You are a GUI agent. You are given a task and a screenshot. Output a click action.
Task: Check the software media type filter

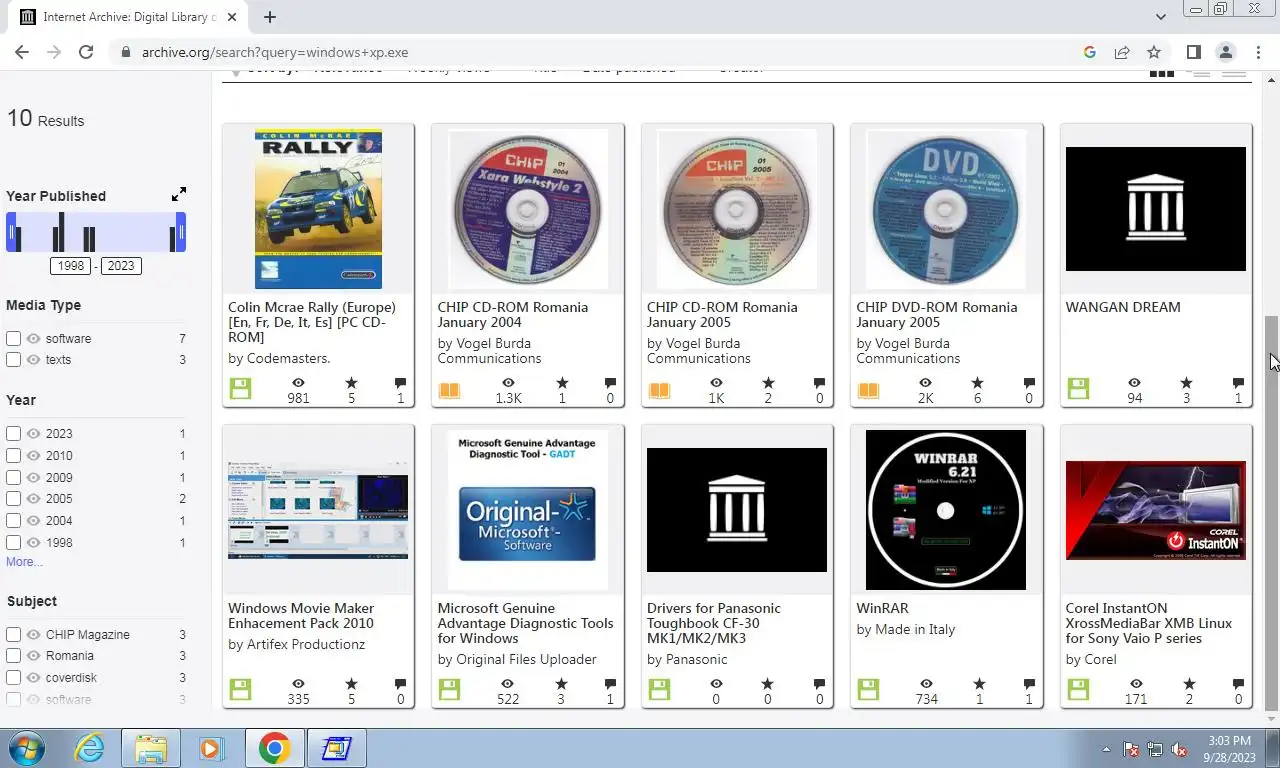click(x=14, y=339)
